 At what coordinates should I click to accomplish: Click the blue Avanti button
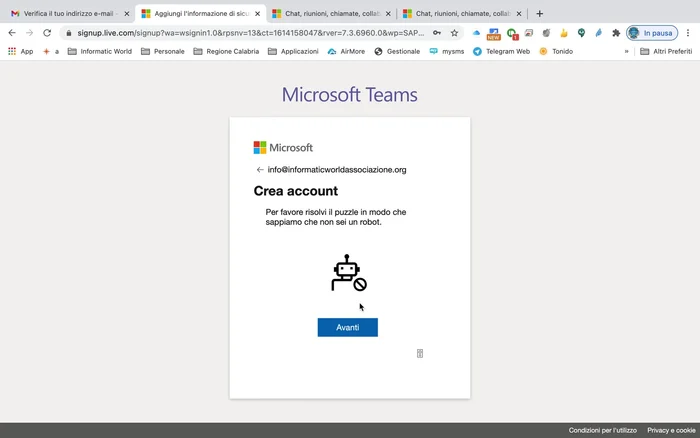click(347, 327)
